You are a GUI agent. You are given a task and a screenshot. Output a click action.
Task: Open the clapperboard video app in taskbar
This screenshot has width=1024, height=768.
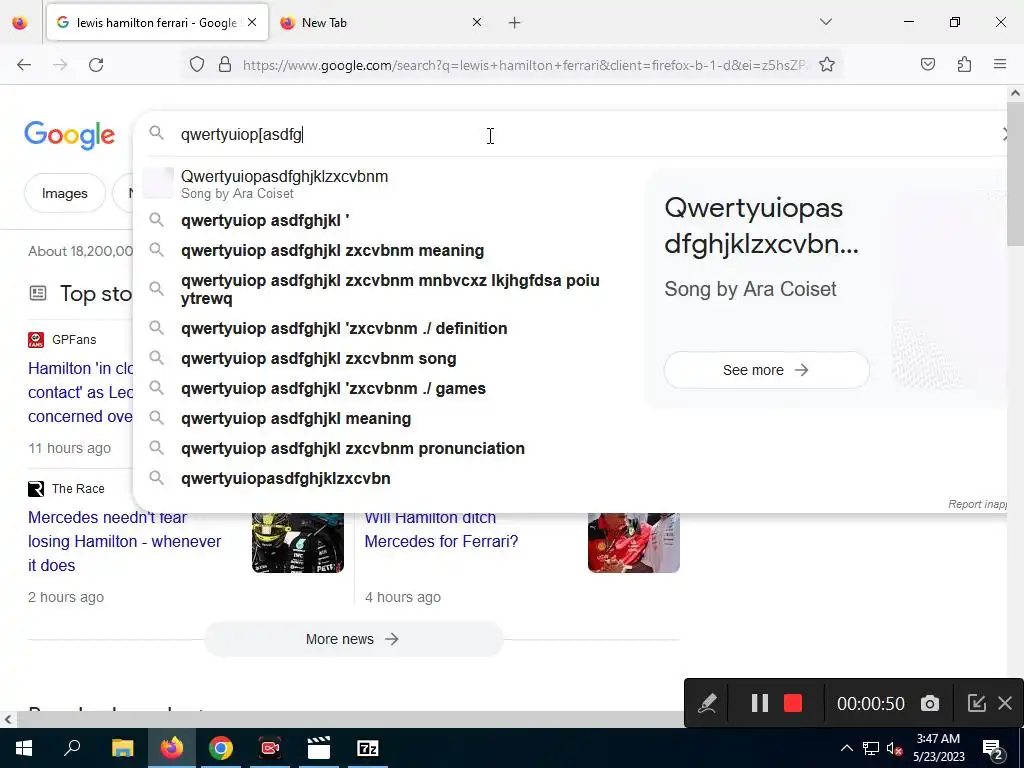pyautogui.click(x=319, y=748)
